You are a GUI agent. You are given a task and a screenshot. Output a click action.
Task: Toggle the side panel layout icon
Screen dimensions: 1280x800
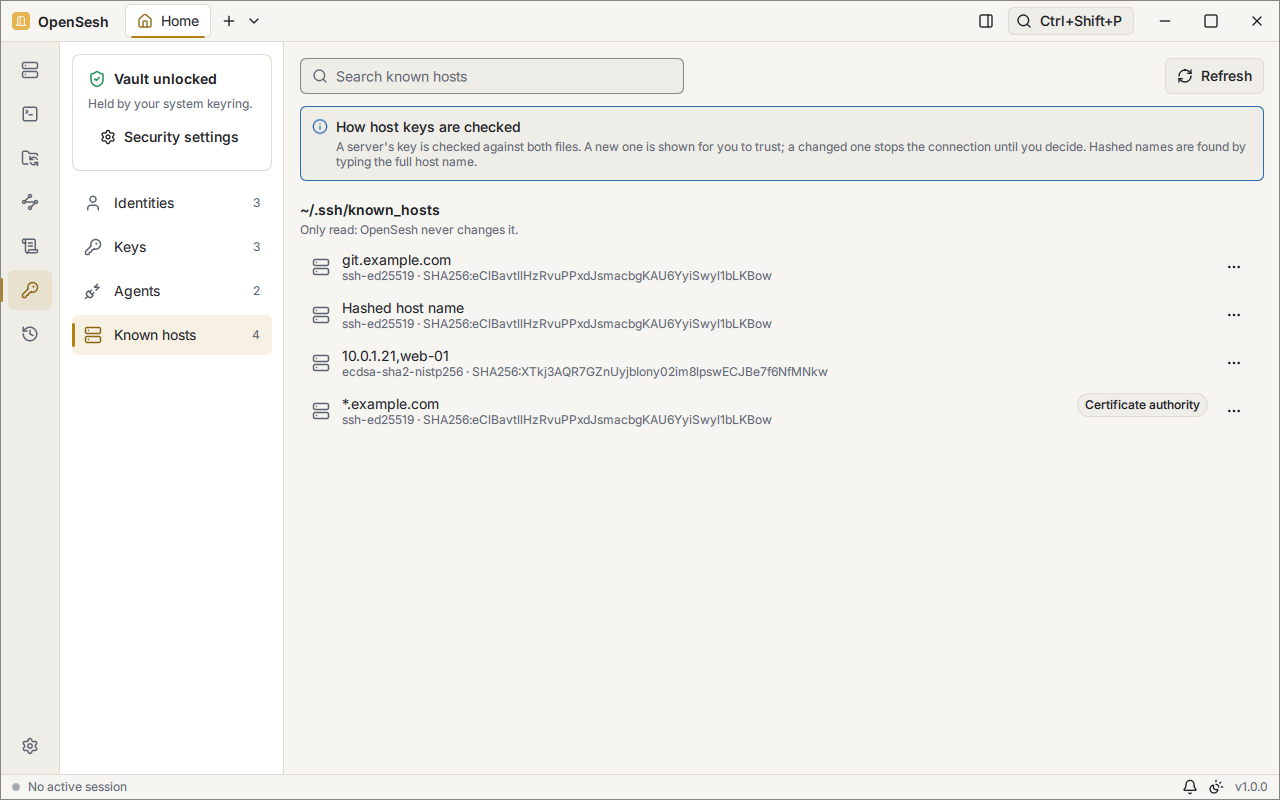[986, 21]
